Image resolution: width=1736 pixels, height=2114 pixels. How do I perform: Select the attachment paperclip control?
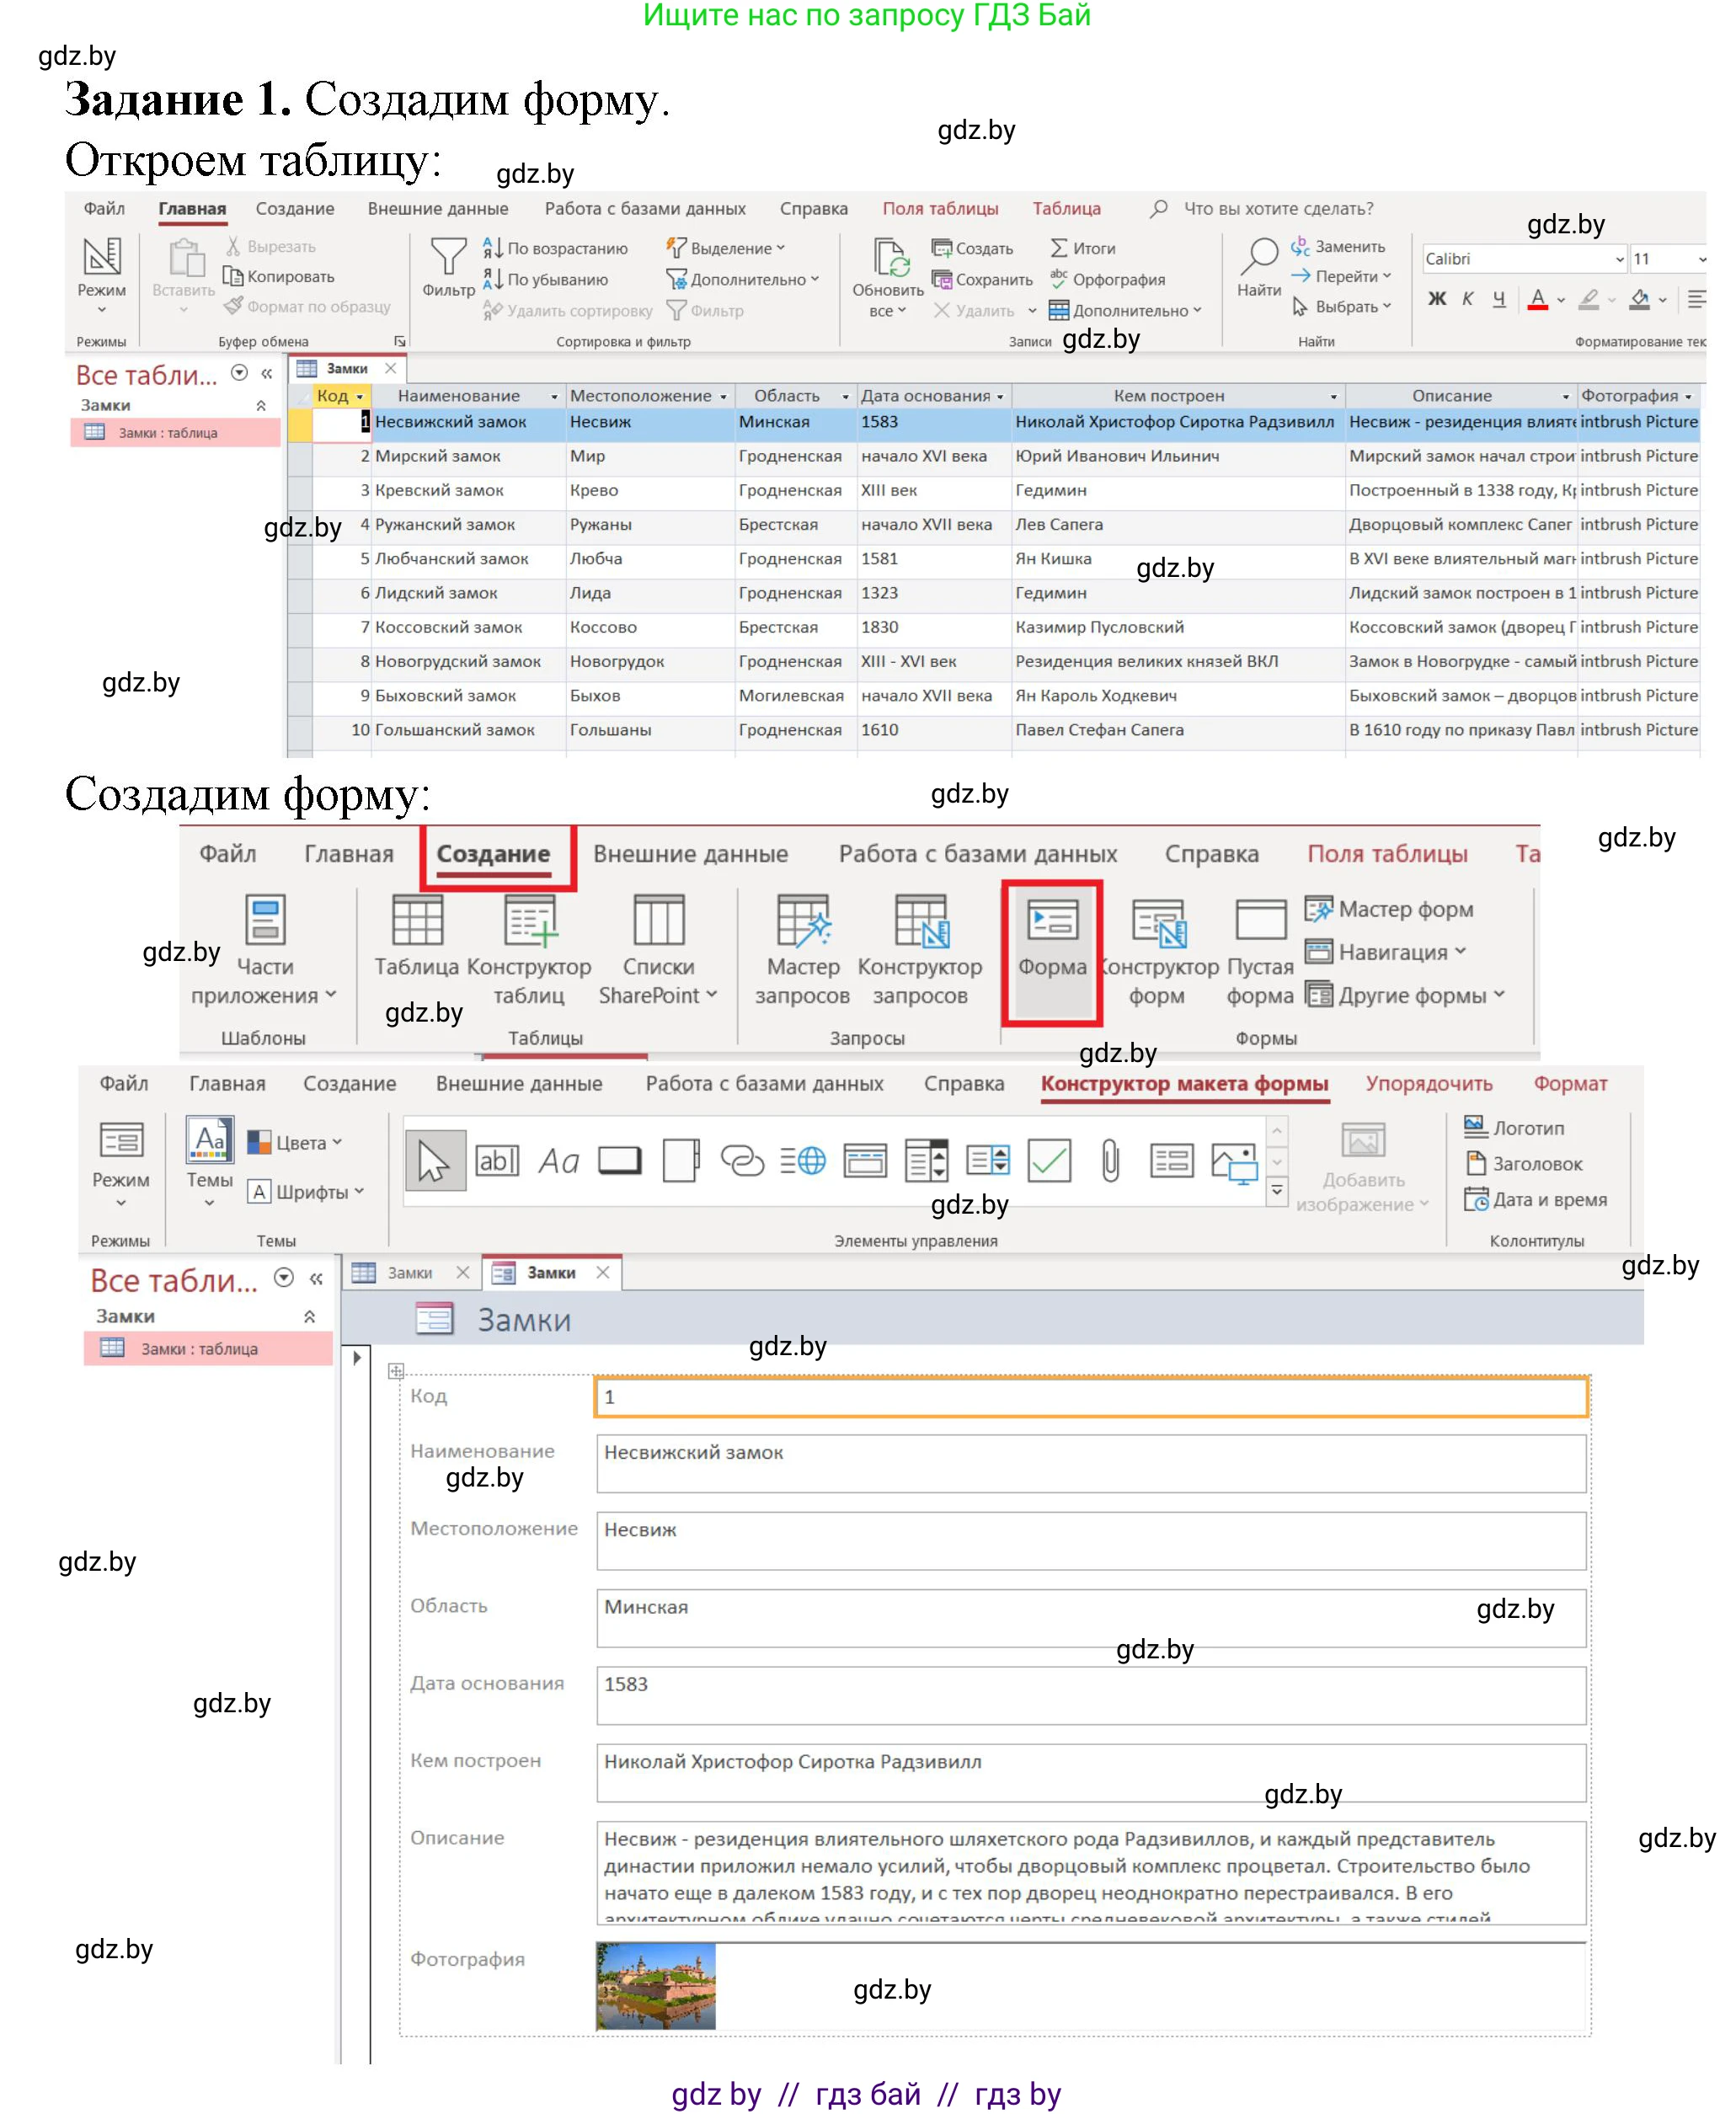(x=1110, y=1161)
